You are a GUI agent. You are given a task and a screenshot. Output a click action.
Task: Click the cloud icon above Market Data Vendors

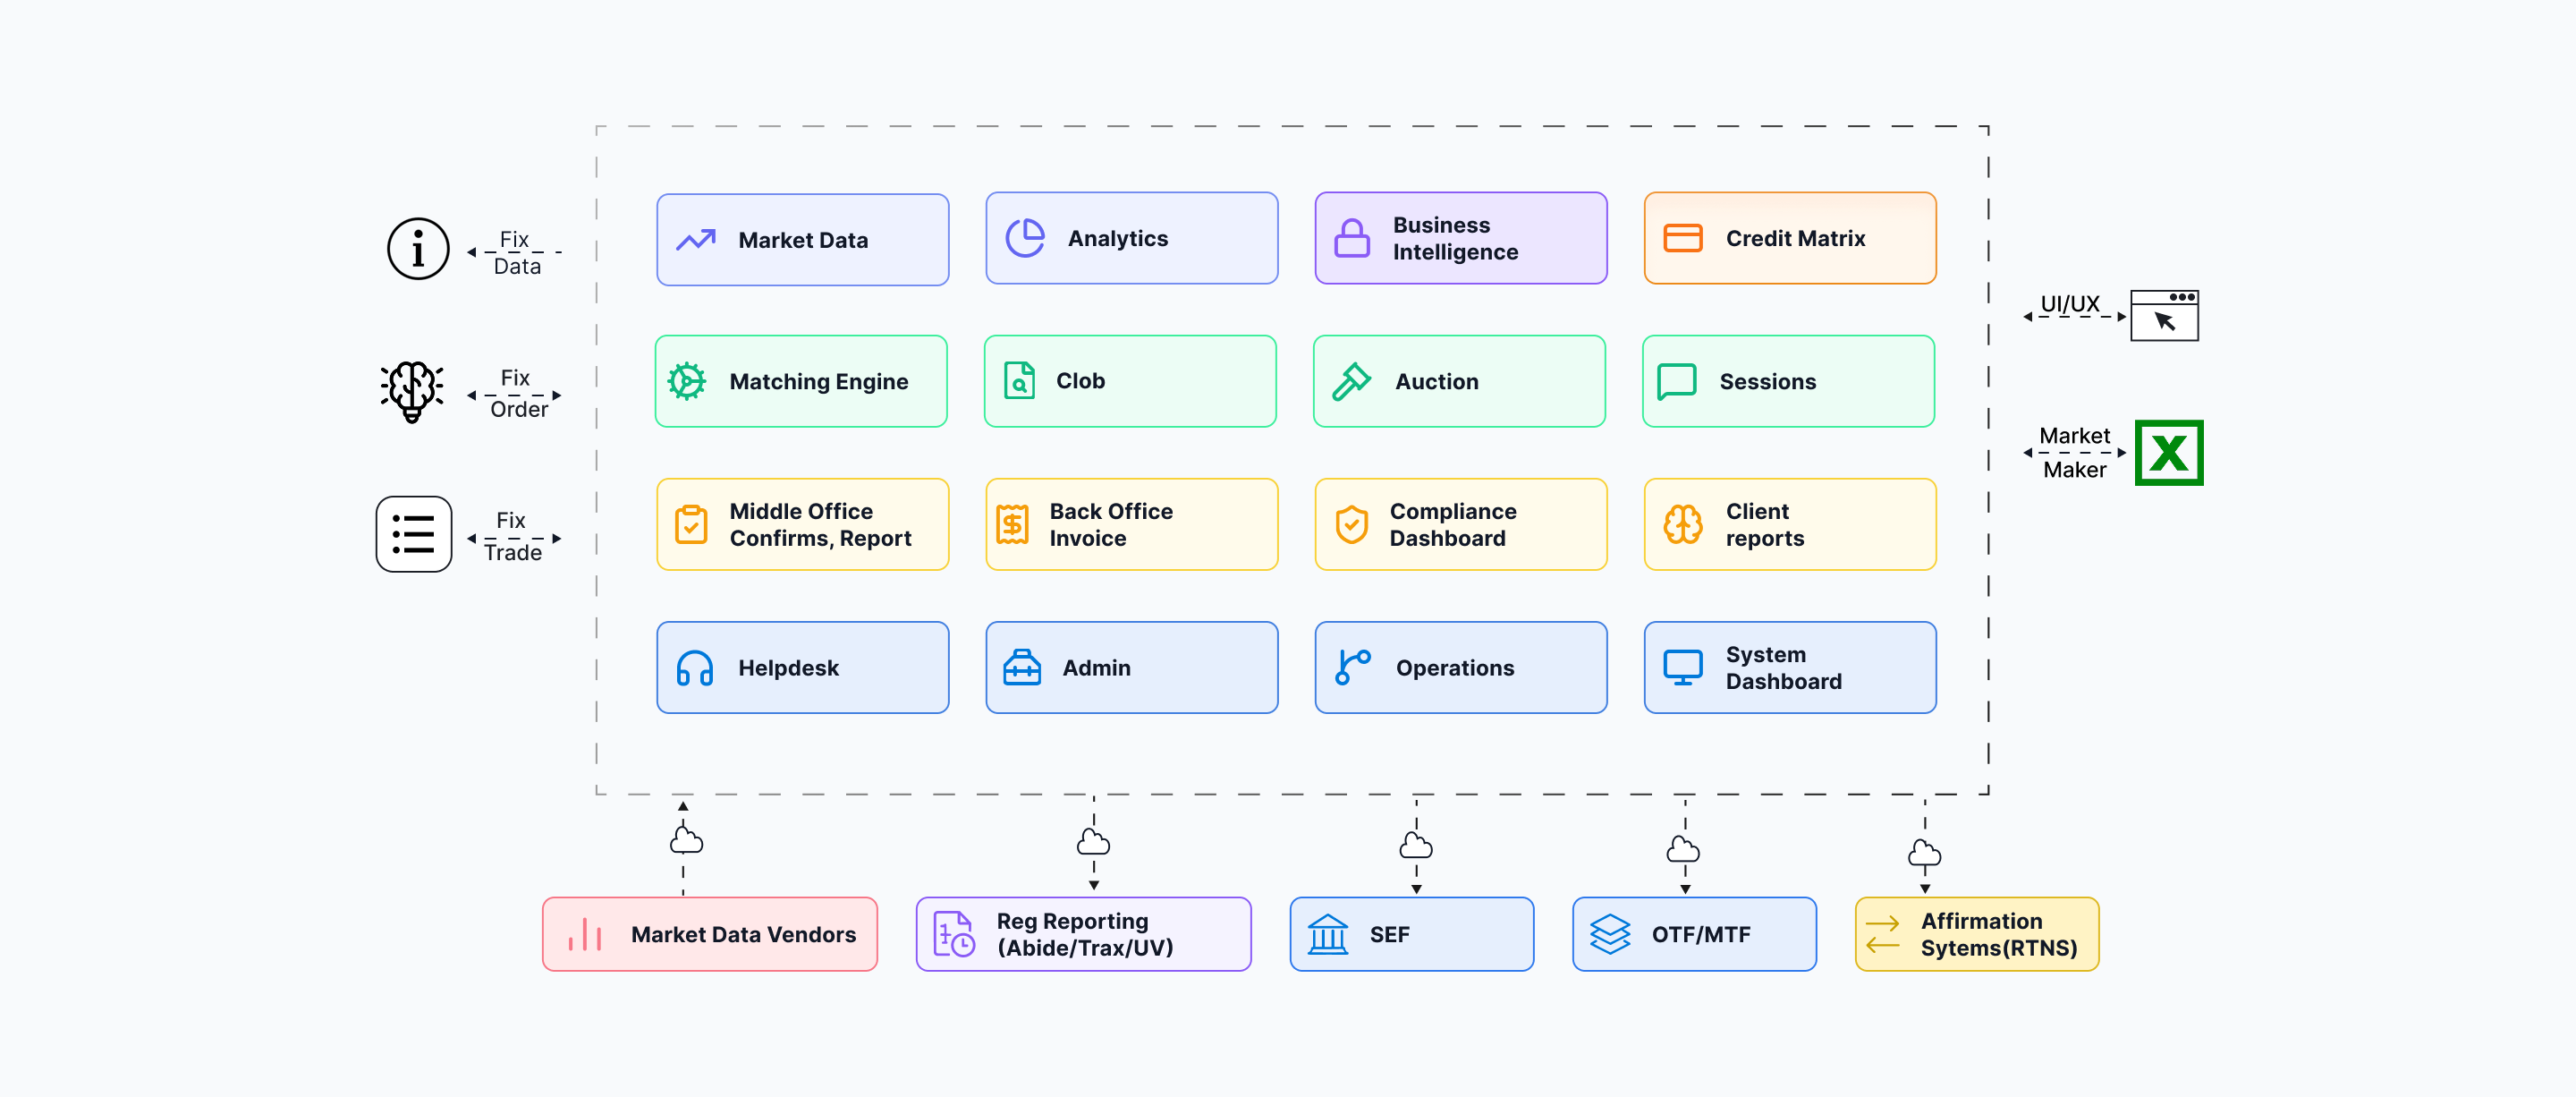(686, 840)
